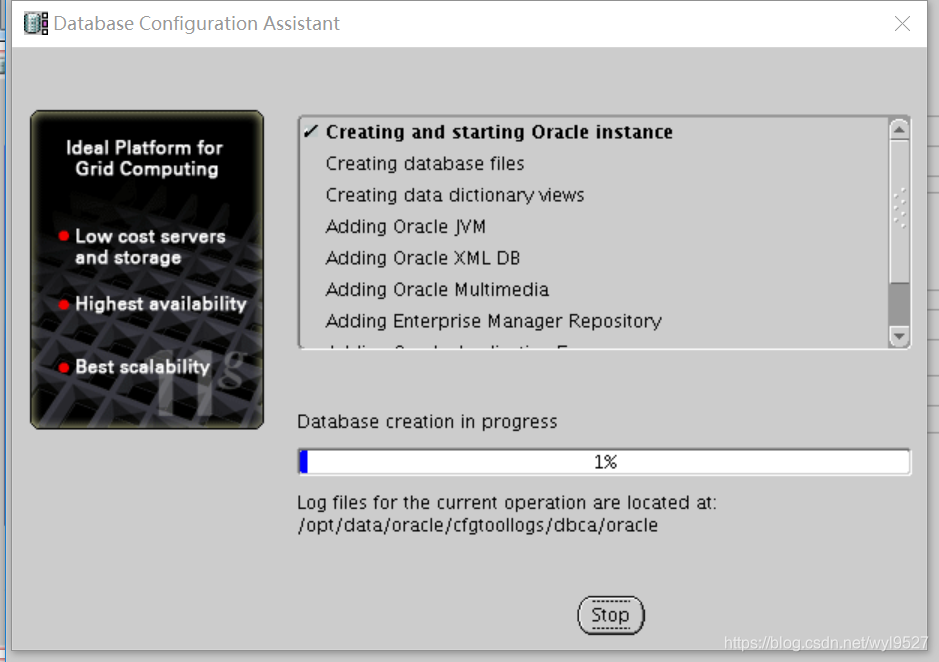Click the scroll up arrow in steps list

899,129
